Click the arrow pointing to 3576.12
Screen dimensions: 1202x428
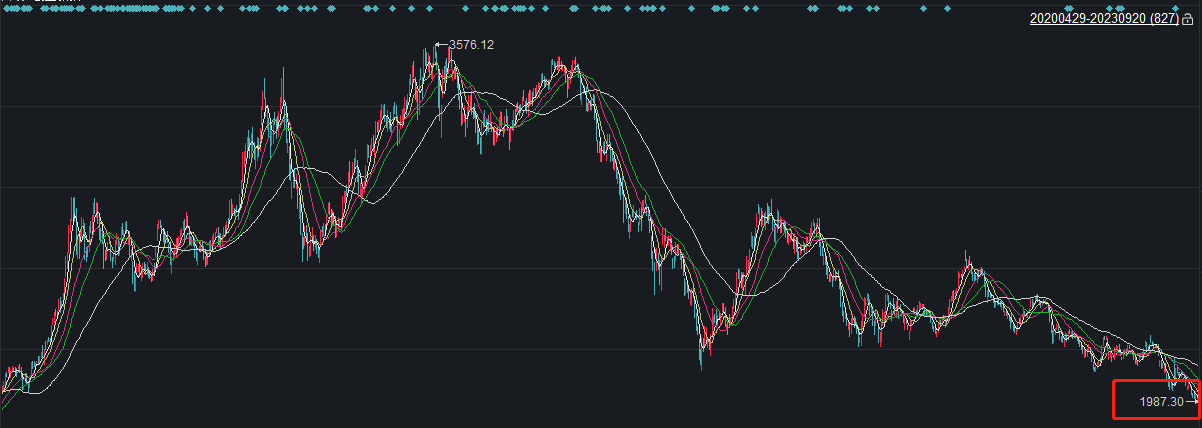coord(441,45)
